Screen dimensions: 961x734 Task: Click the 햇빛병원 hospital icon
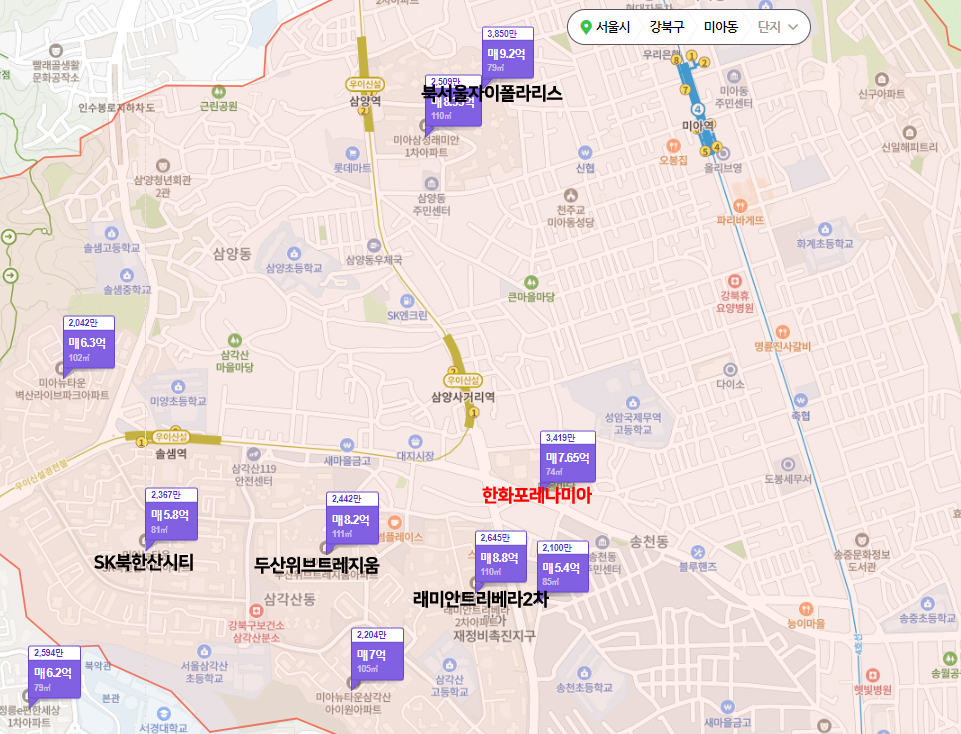click(x=873, y=675)
